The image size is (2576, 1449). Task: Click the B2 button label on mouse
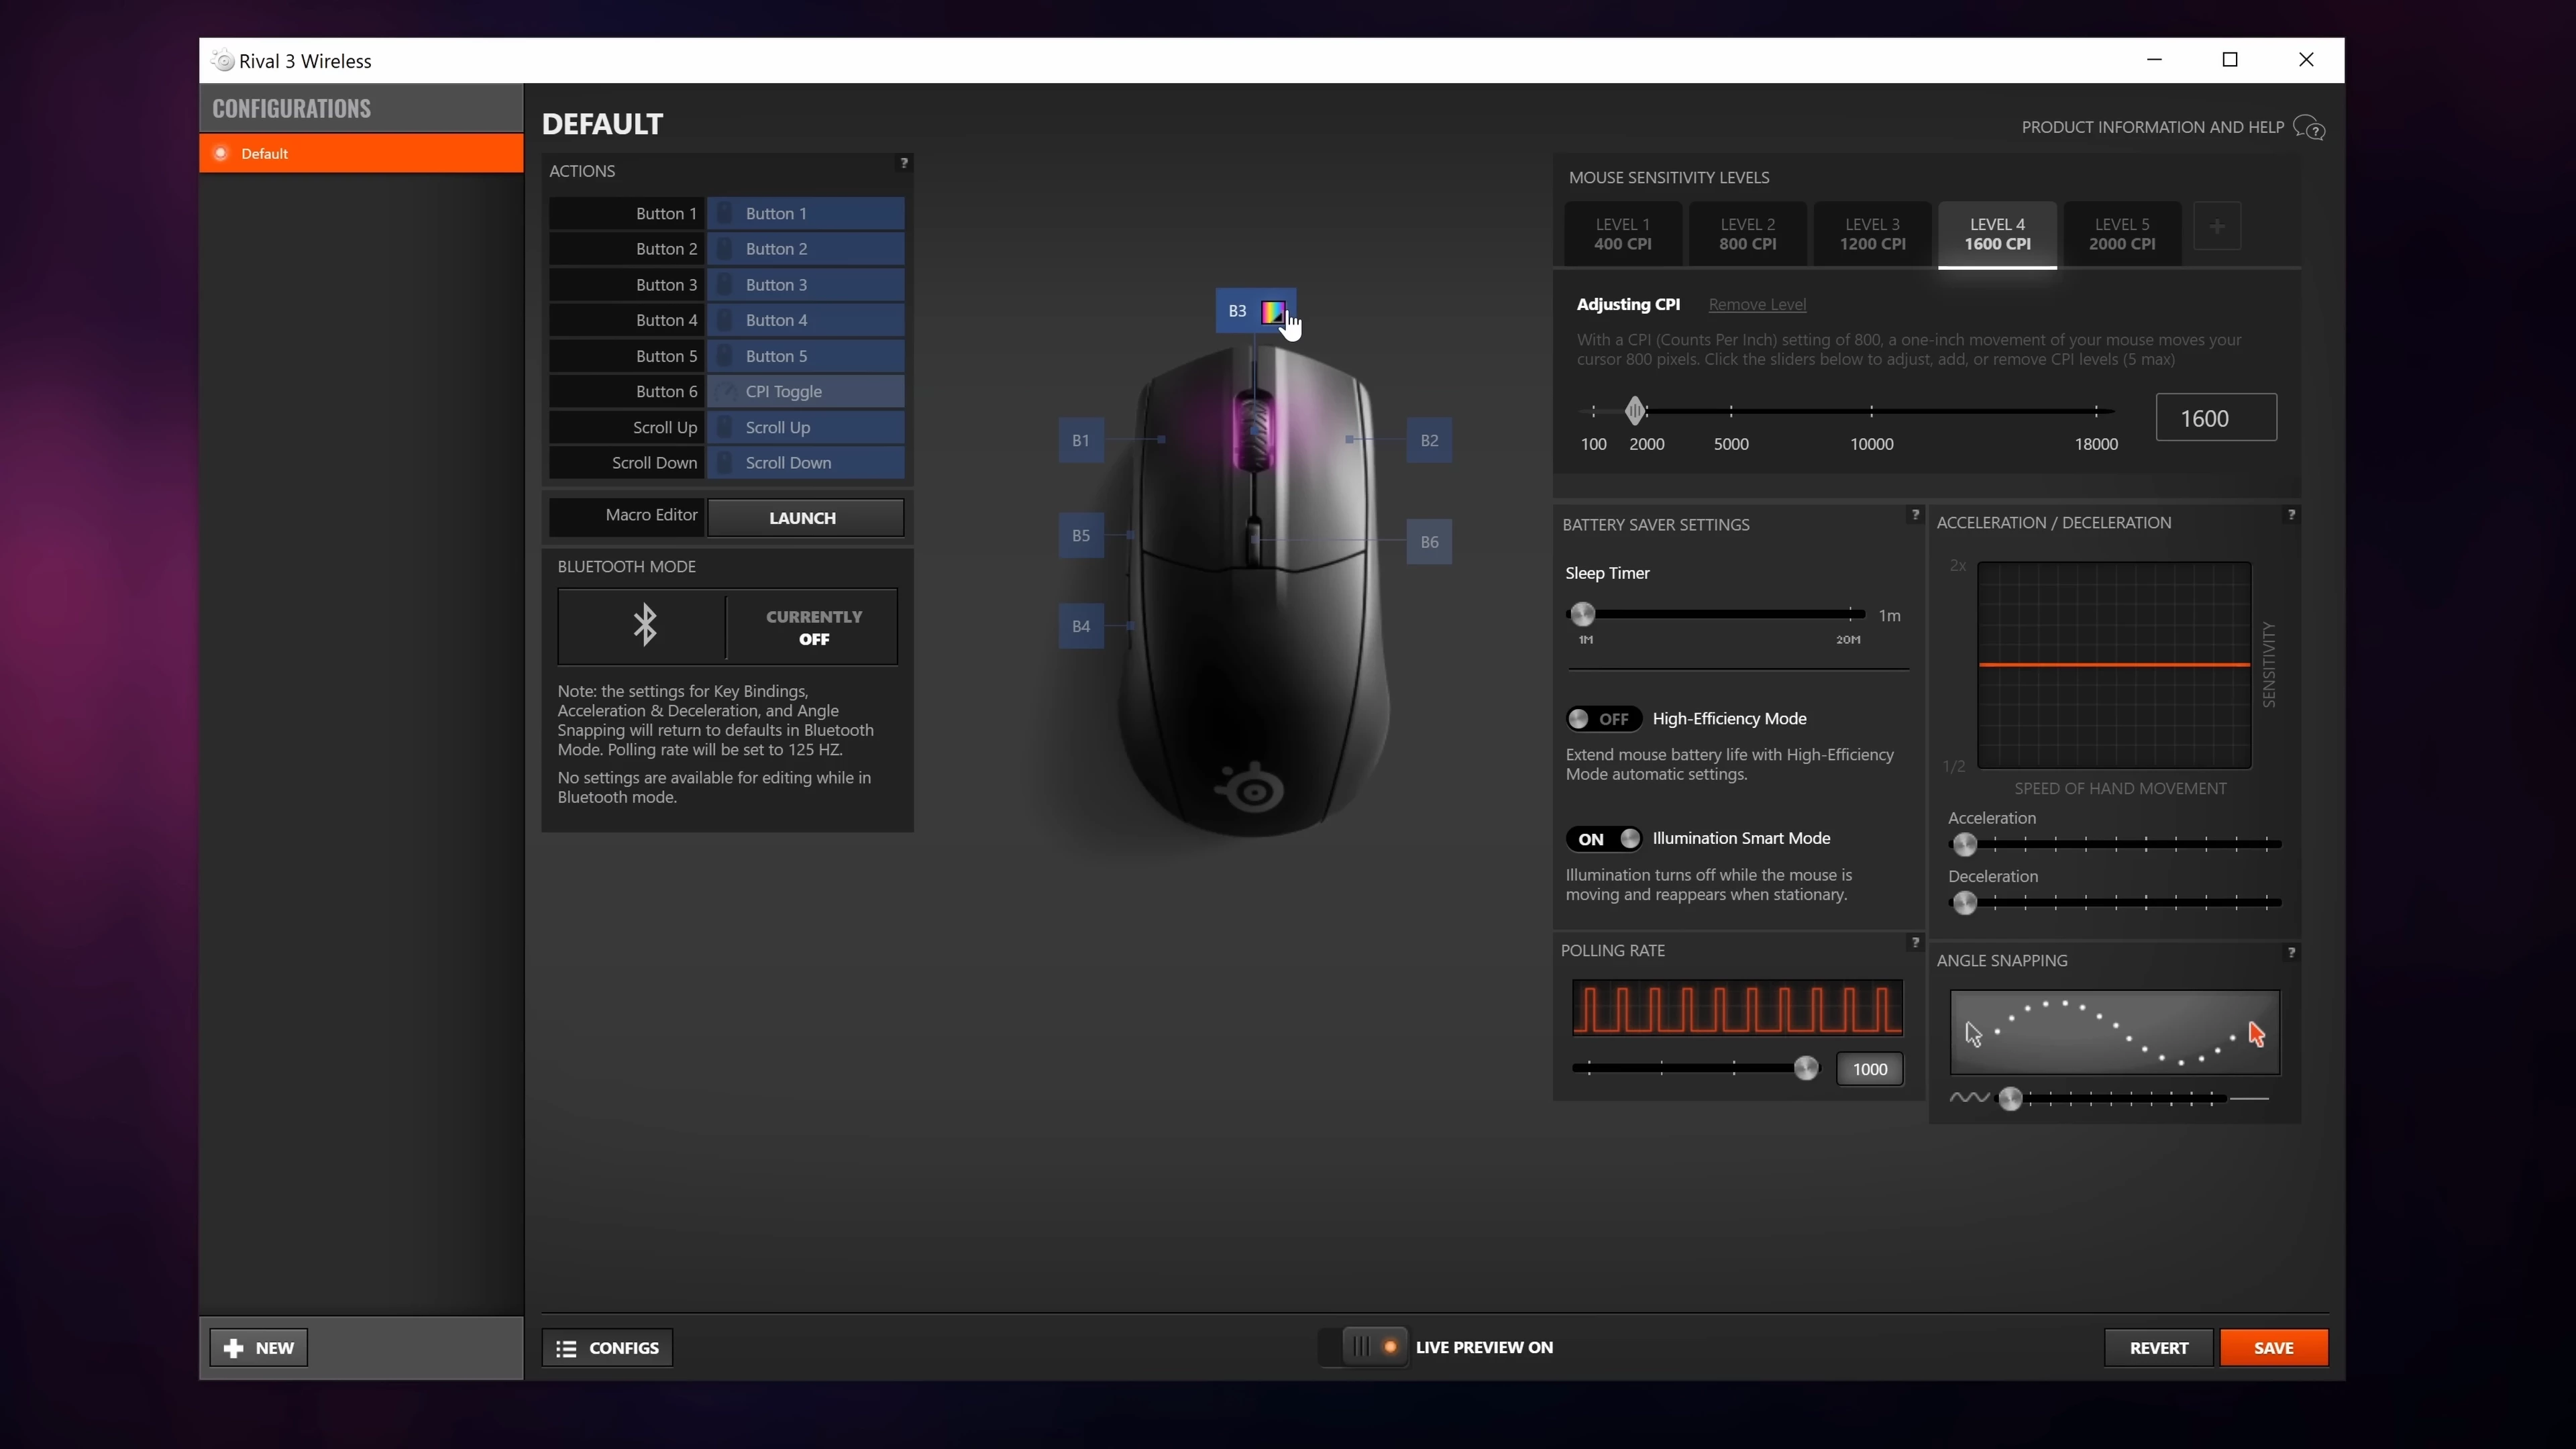click(x=1429, y=440)
